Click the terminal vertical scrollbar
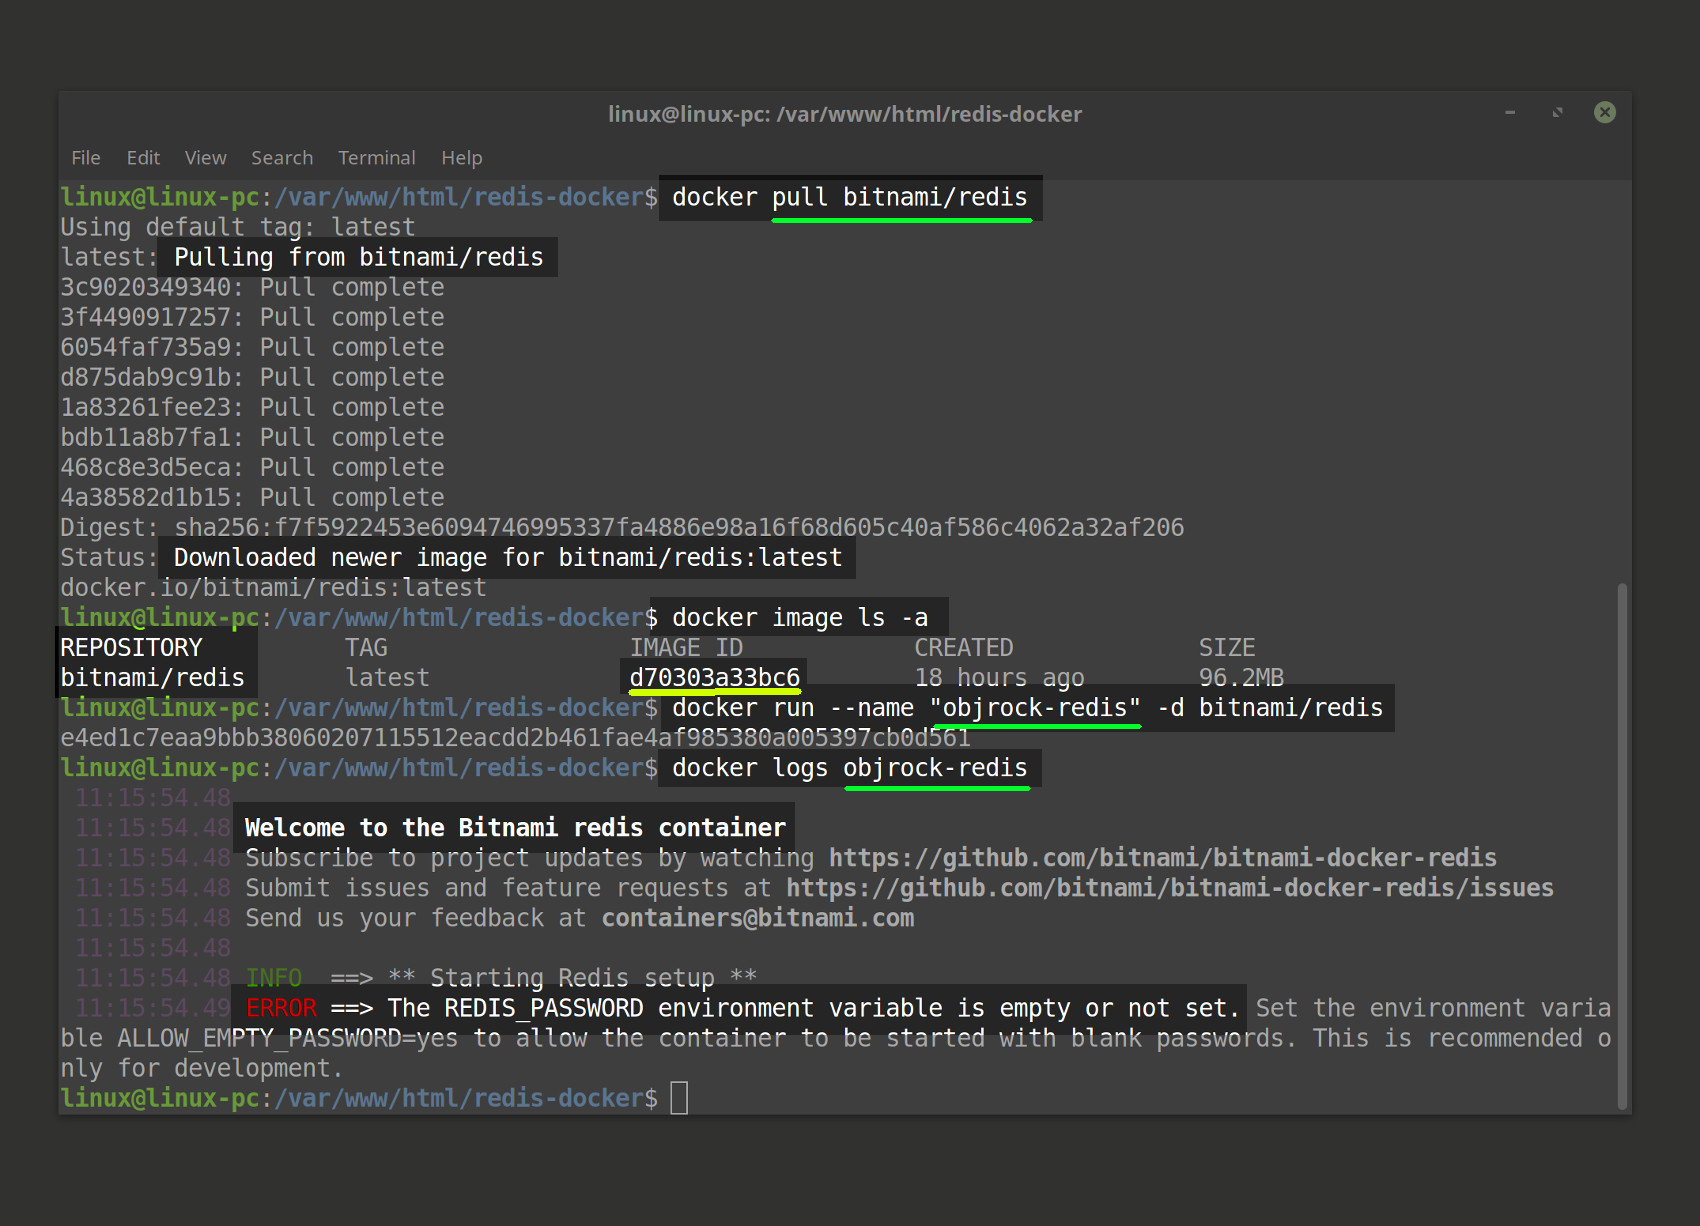This screenshot has width=1700, height=1226. point(1622,846)
